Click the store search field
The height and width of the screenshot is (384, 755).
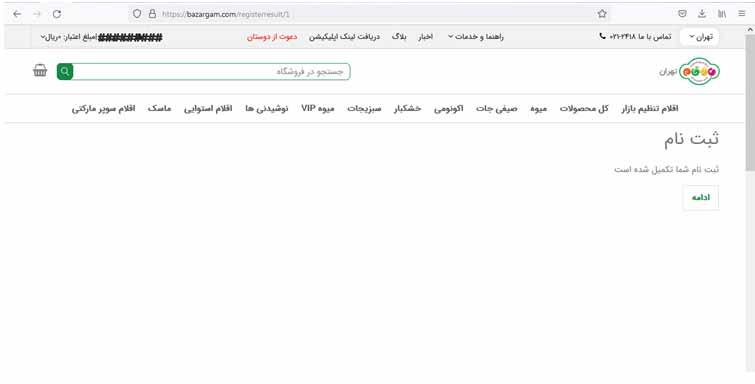pos(211,71)
